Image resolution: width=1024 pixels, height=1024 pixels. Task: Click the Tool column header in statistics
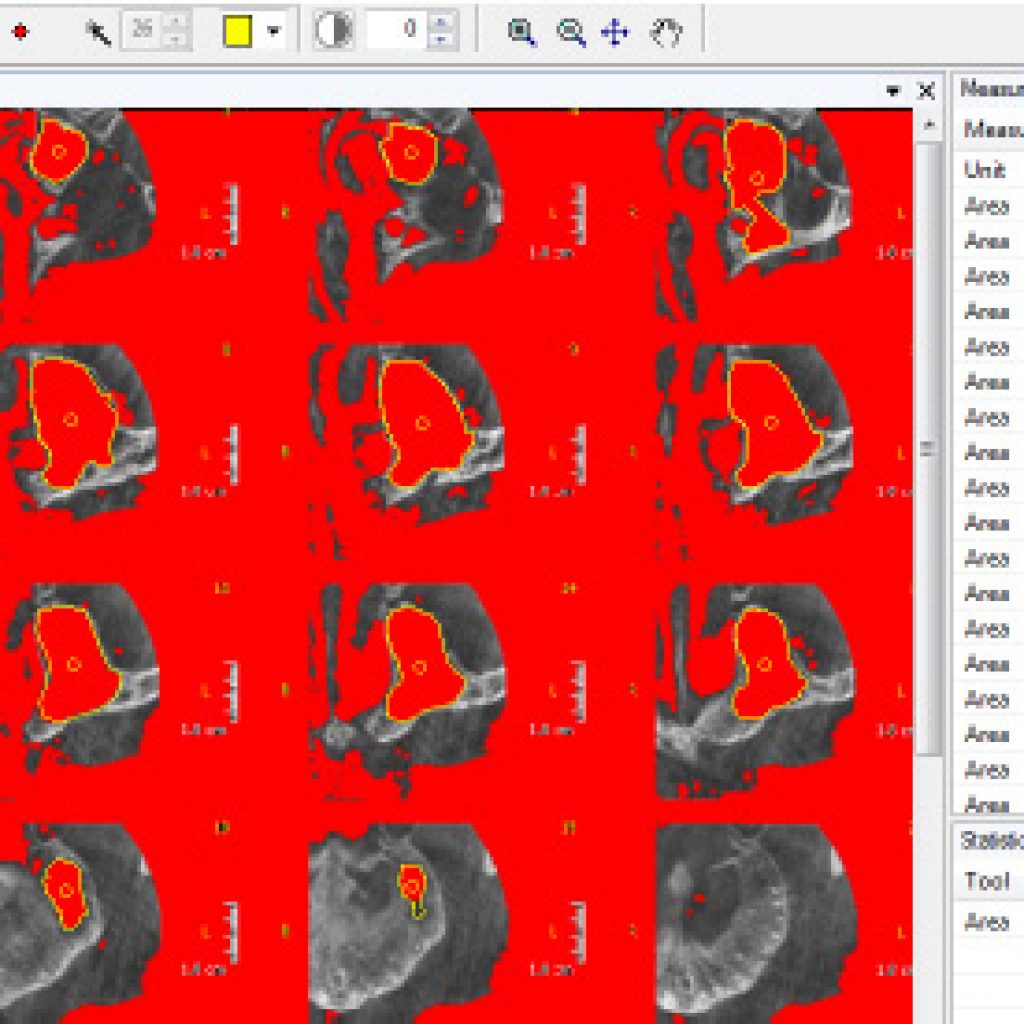pyautogui.click(x=989, y=881)
